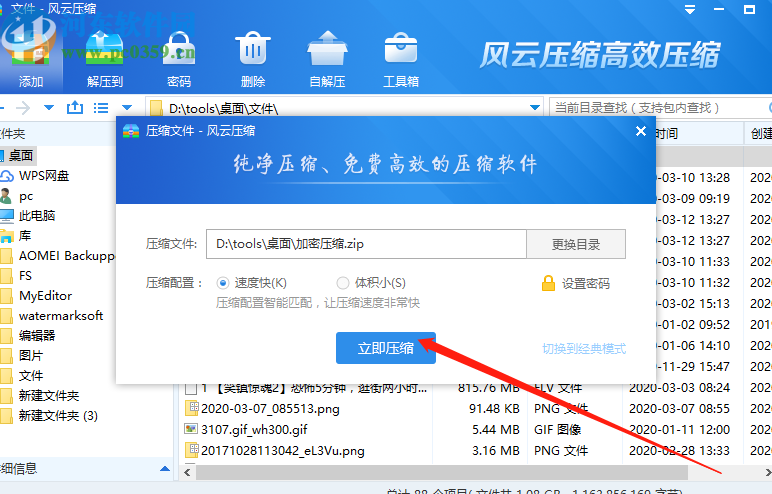
Task: Click the forward navigation arrow
Action: 23,107
